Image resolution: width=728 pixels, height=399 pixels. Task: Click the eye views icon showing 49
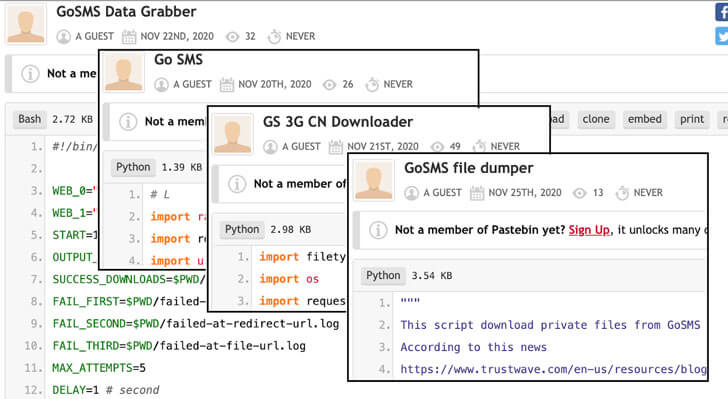(437, 147)
